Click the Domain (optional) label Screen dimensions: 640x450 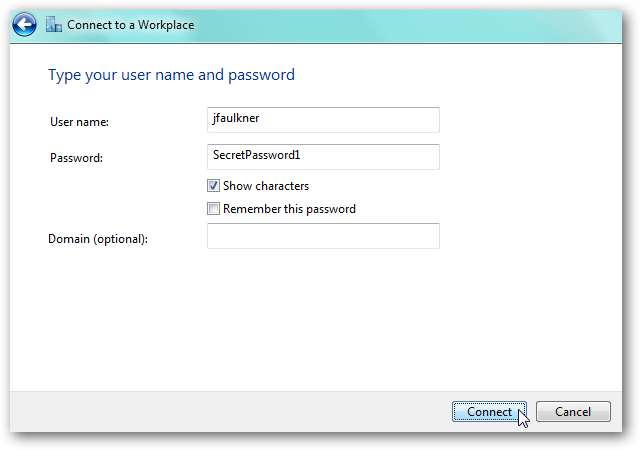tap(98, 238)
